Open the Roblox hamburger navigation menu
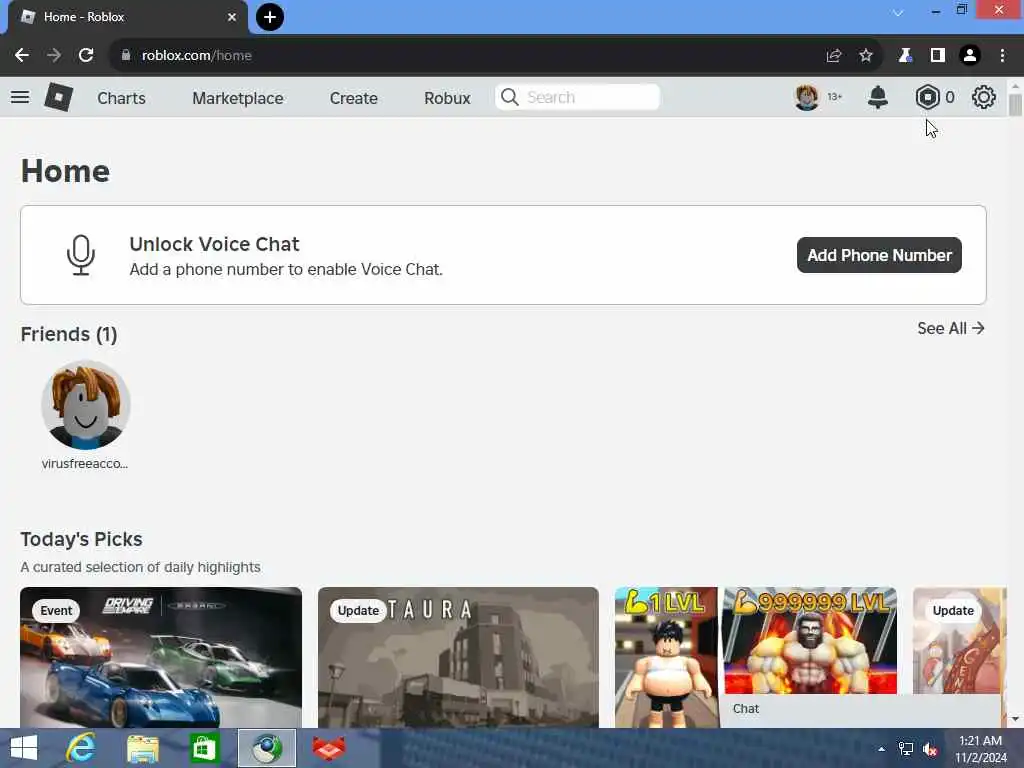 point(20,97)
